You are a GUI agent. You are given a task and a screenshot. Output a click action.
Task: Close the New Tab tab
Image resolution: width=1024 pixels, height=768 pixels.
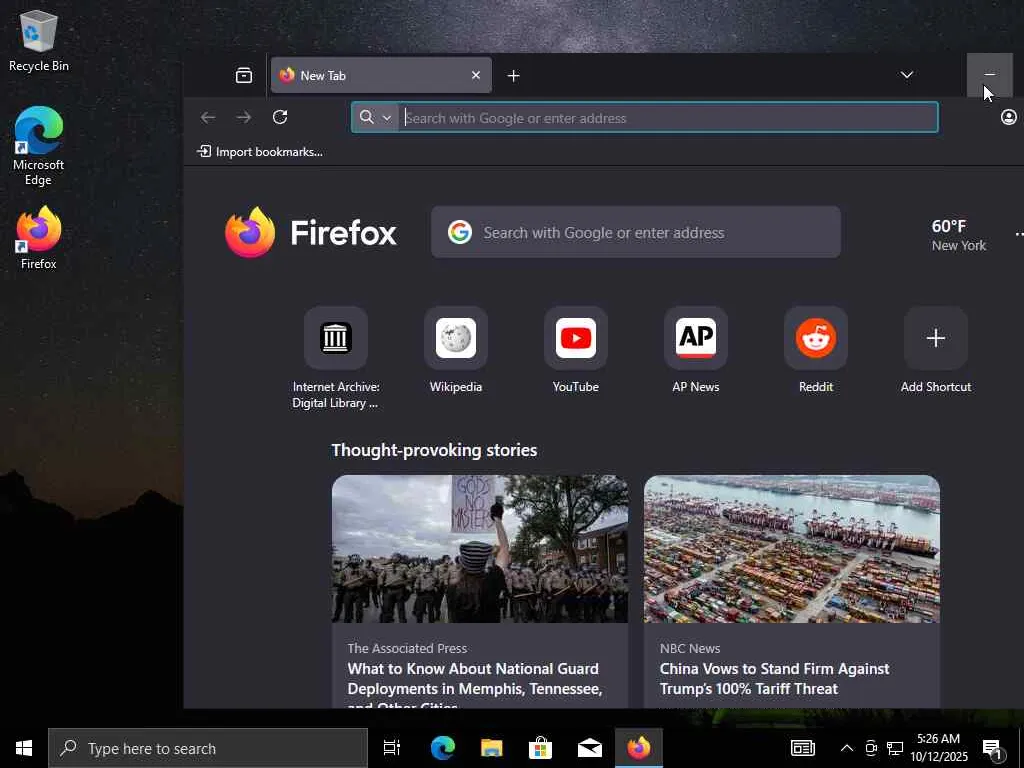pyautogui.click(x=476, y=75)
